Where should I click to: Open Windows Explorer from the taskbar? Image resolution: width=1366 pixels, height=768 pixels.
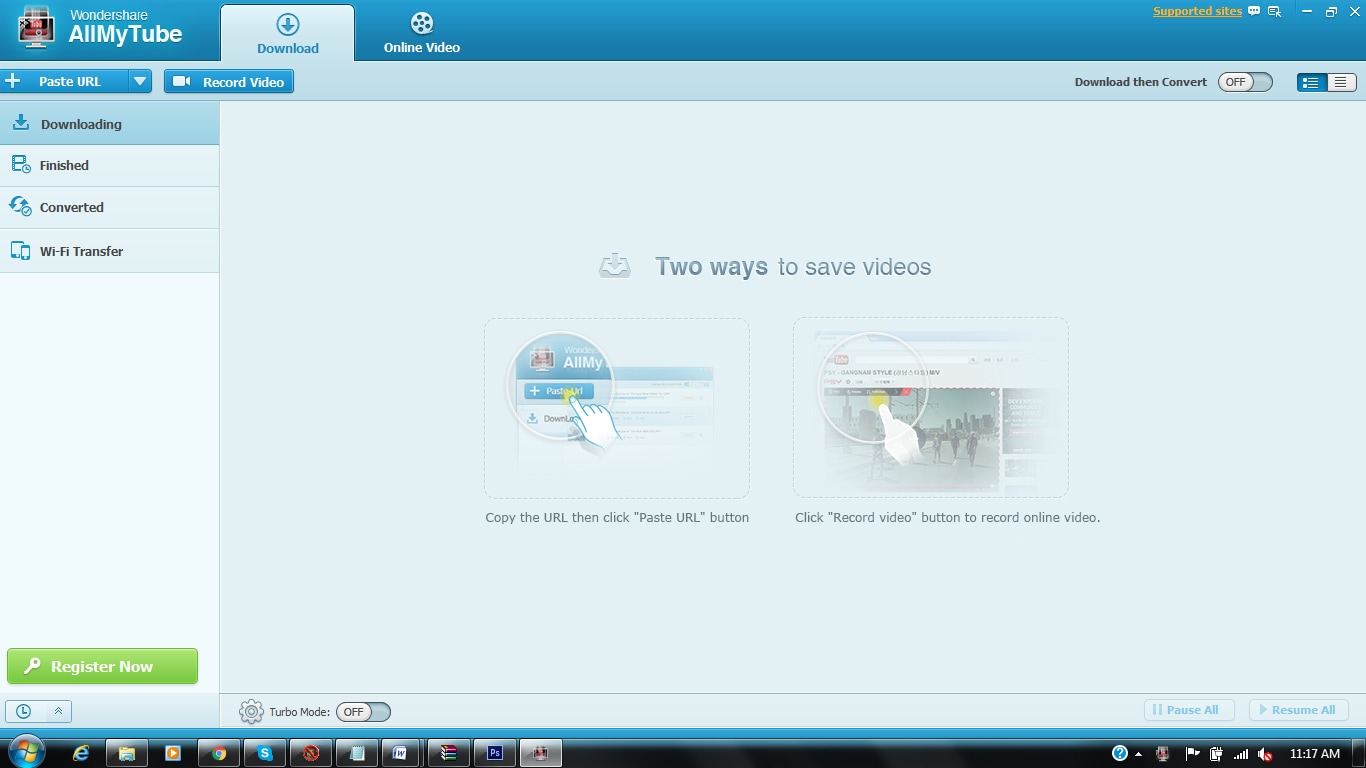(127, 753)
